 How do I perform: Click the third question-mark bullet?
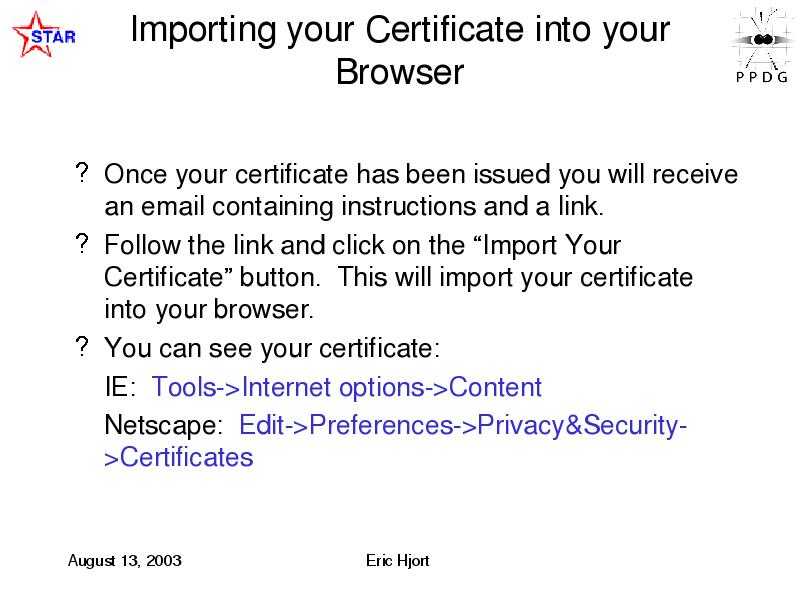(82, 346)
